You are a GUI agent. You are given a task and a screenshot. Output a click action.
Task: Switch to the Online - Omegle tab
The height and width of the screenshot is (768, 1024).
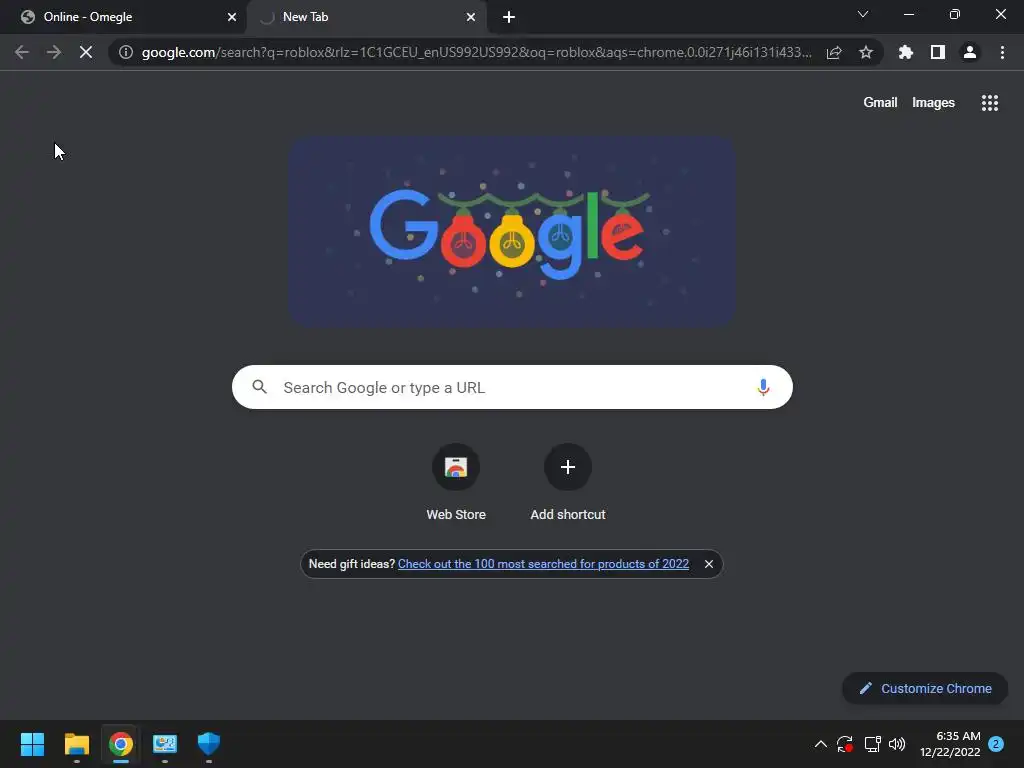(x=123, y=17)
